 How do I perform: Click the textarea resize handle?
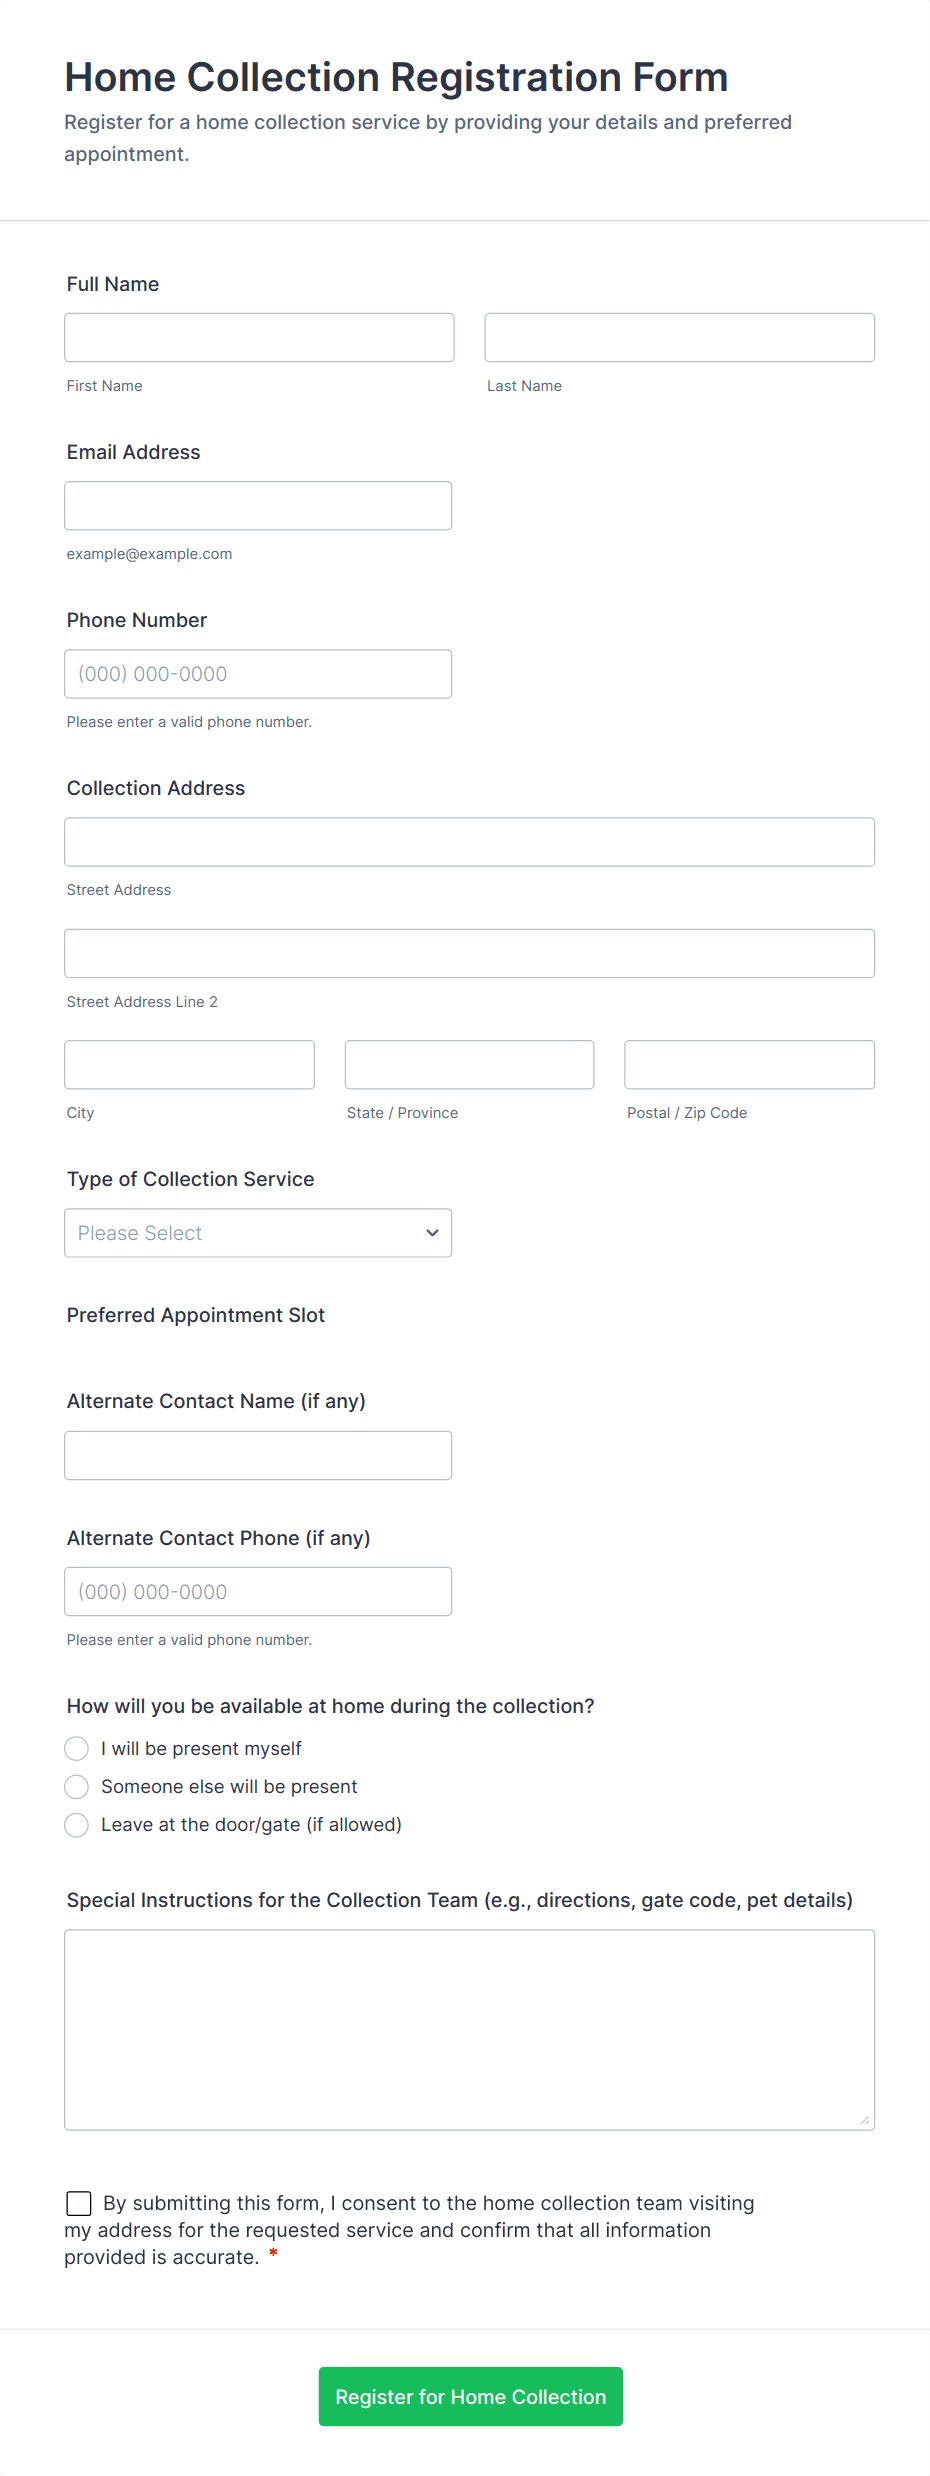(865, 2120)
